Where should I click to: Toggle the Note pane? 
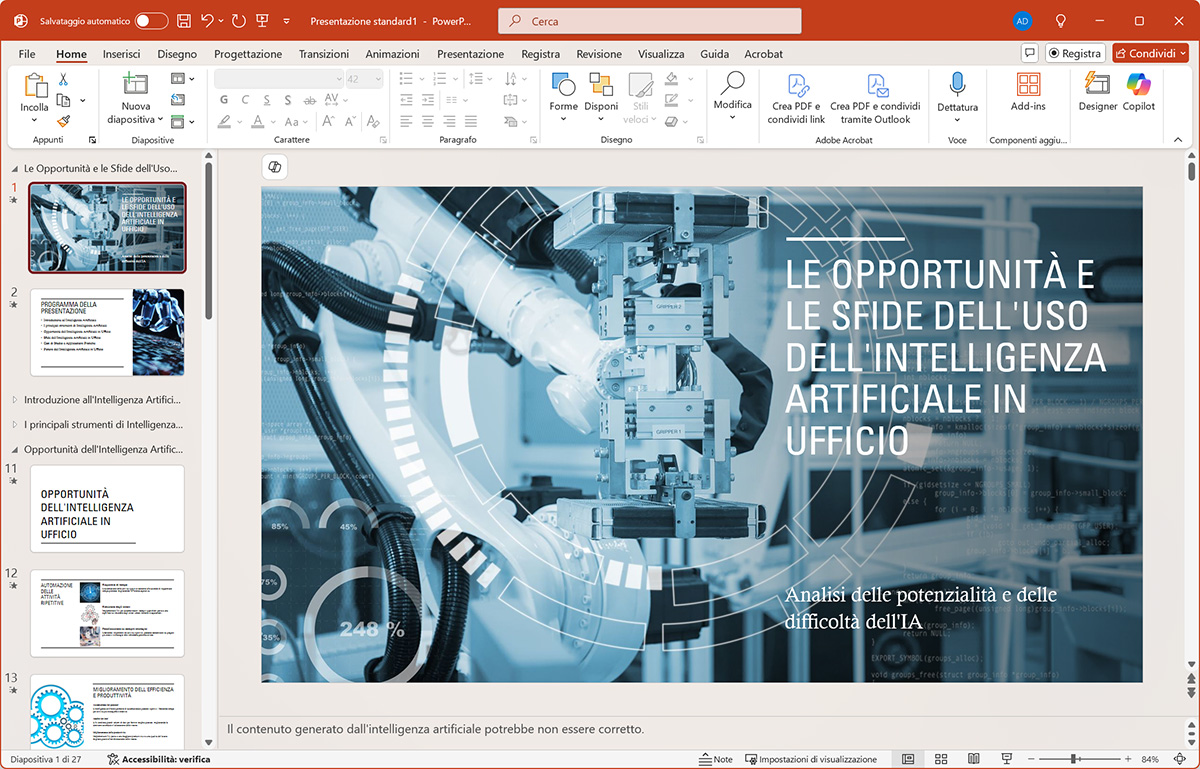point(716,759)
